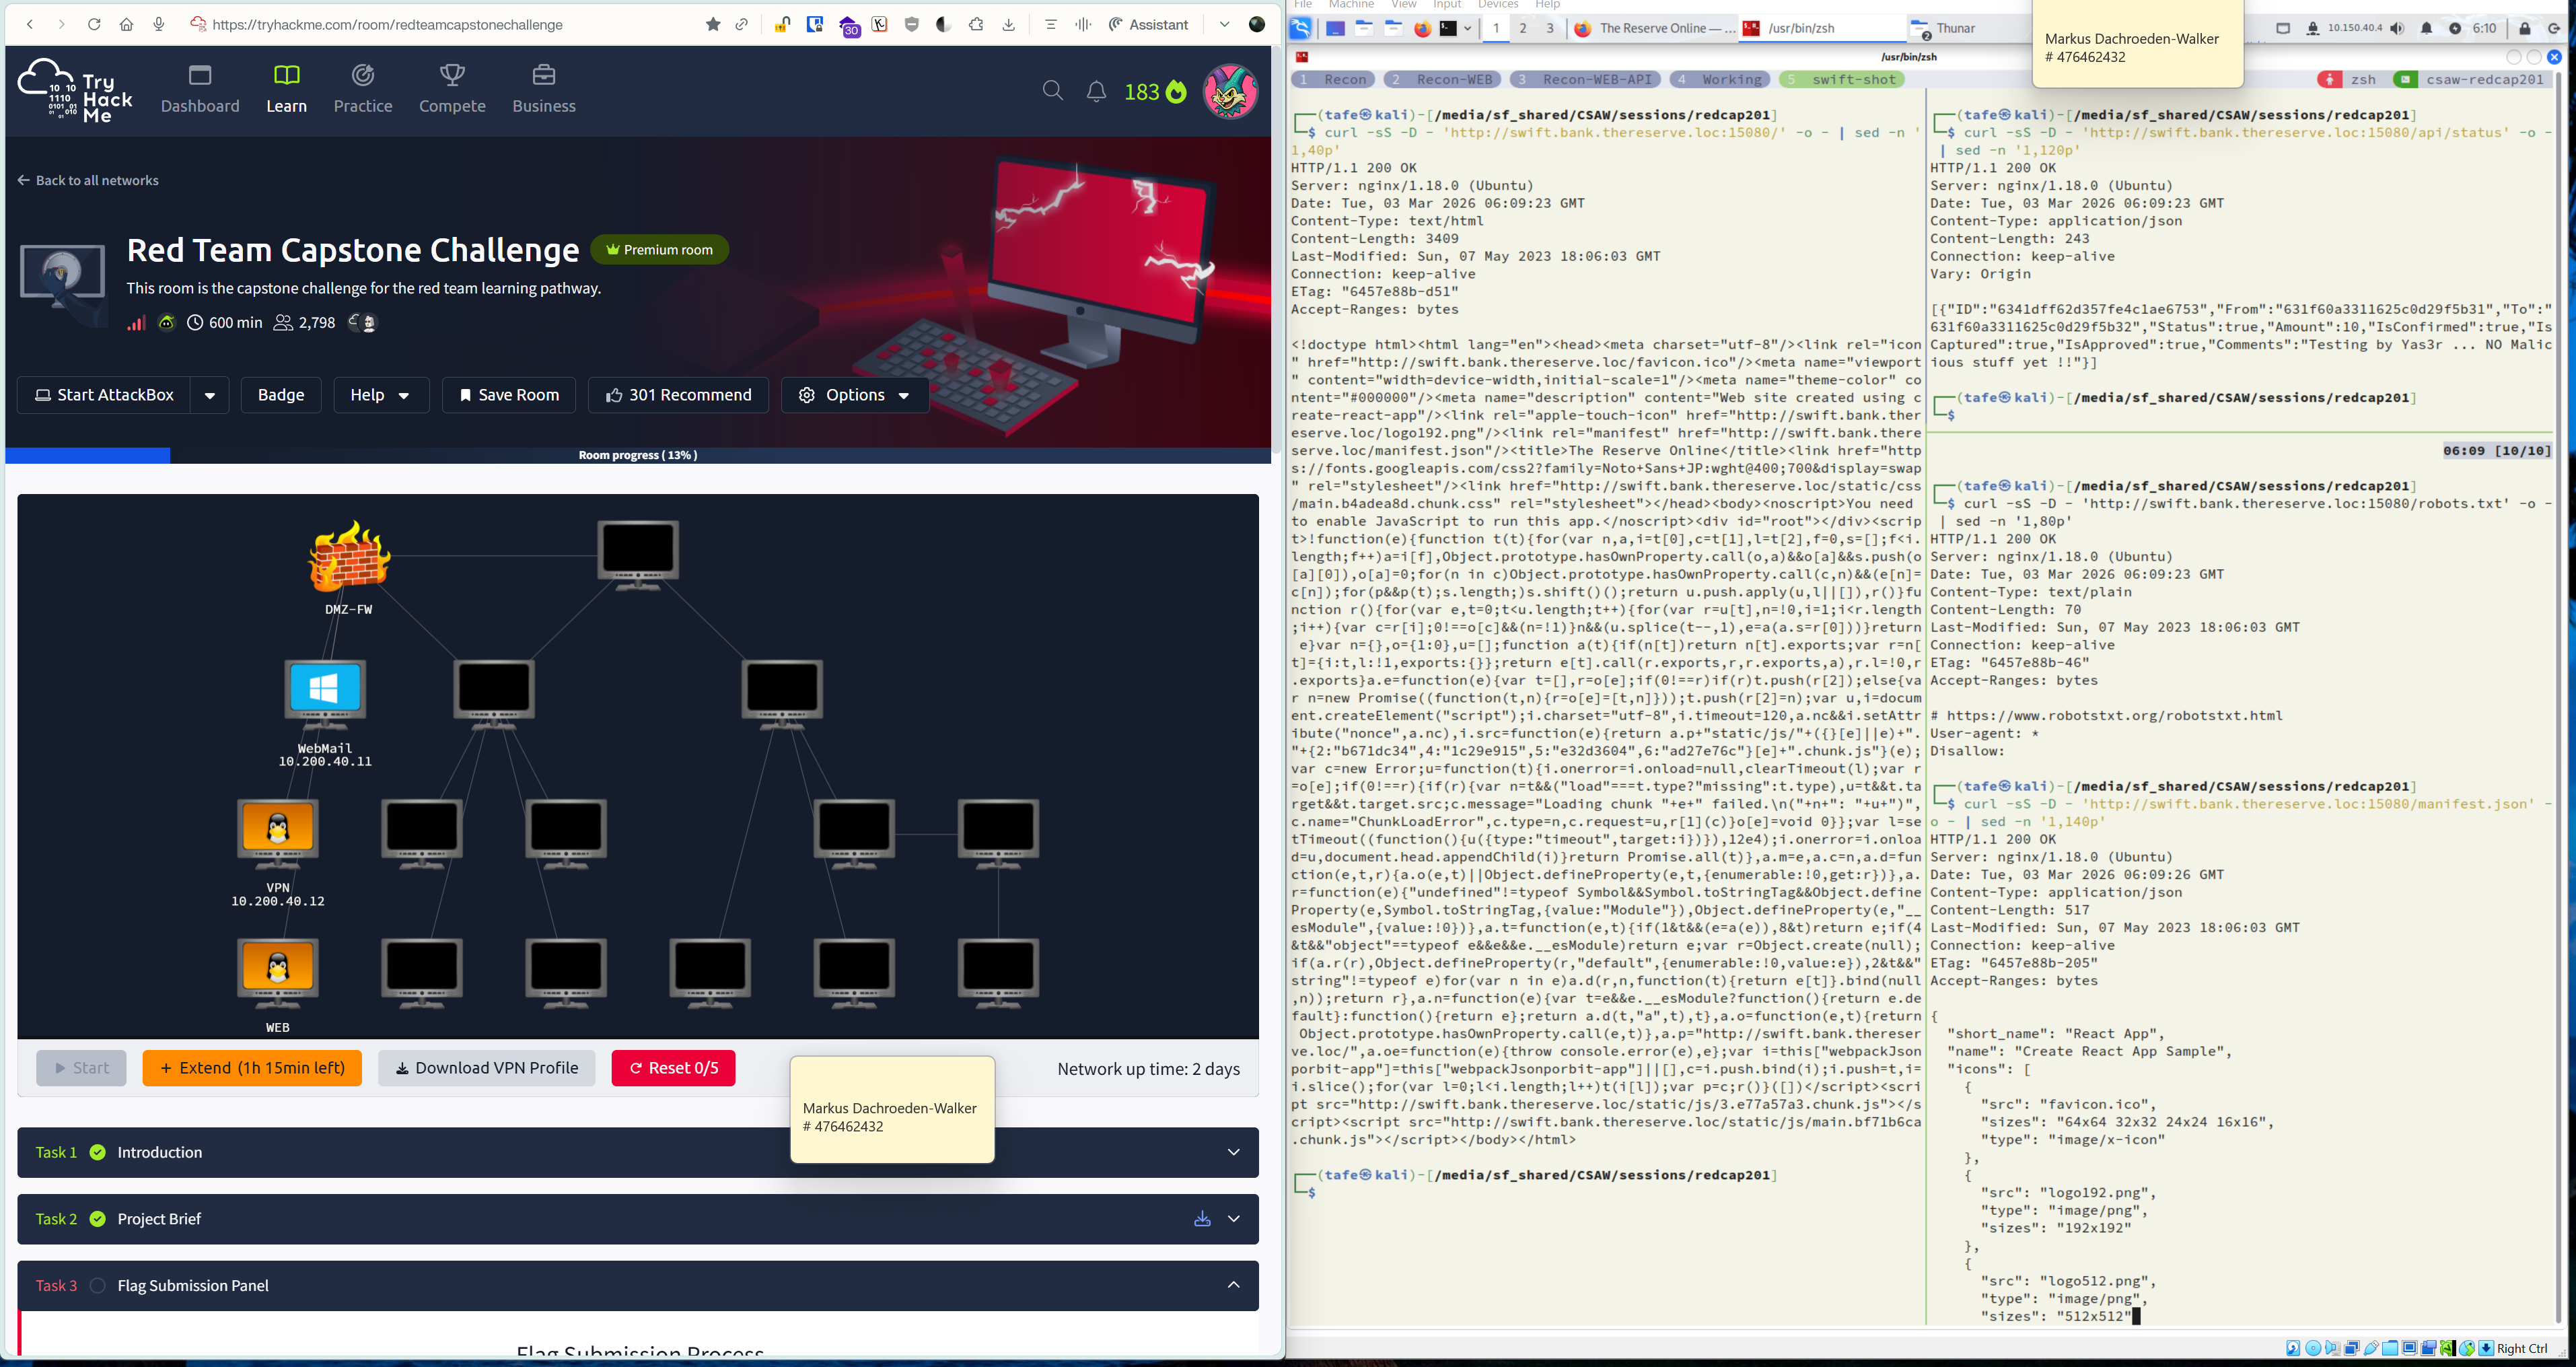The height and width of the screenshot is (1367, 2576).
Task: Bookmark the page with the star icon
Action: [713, 25]
